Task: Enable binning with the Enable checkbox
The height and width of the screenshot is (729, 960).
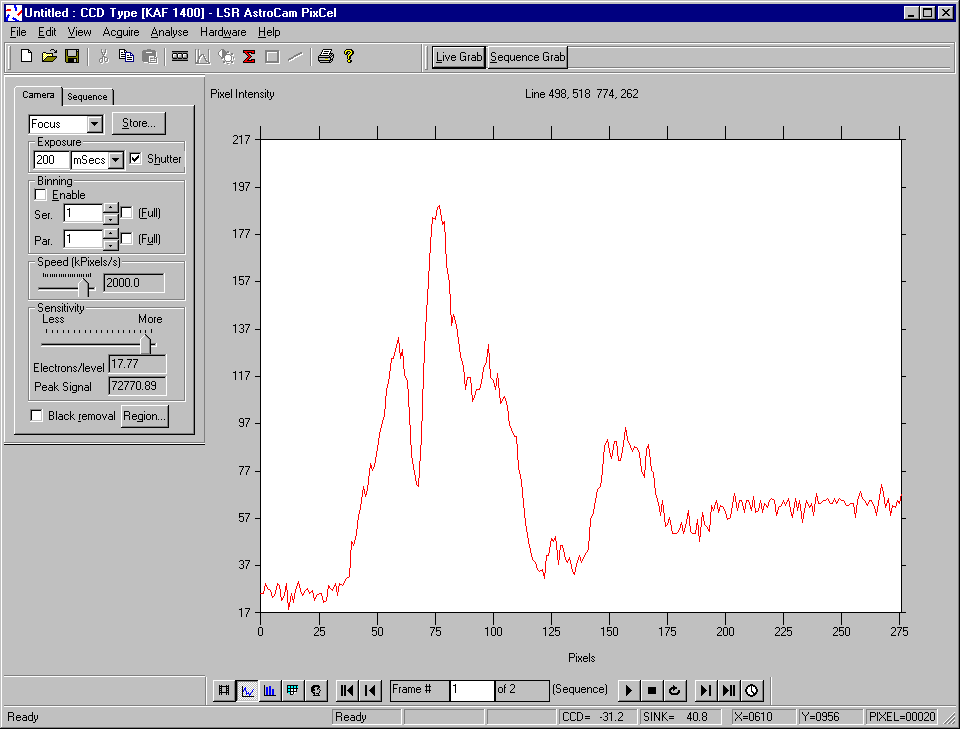Action: (41, 195)
